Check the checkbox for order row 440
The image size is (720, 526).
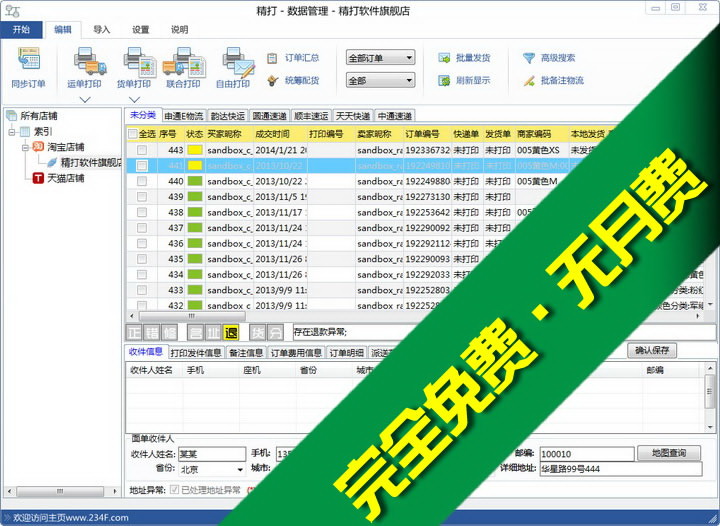[x=142, y=181]
